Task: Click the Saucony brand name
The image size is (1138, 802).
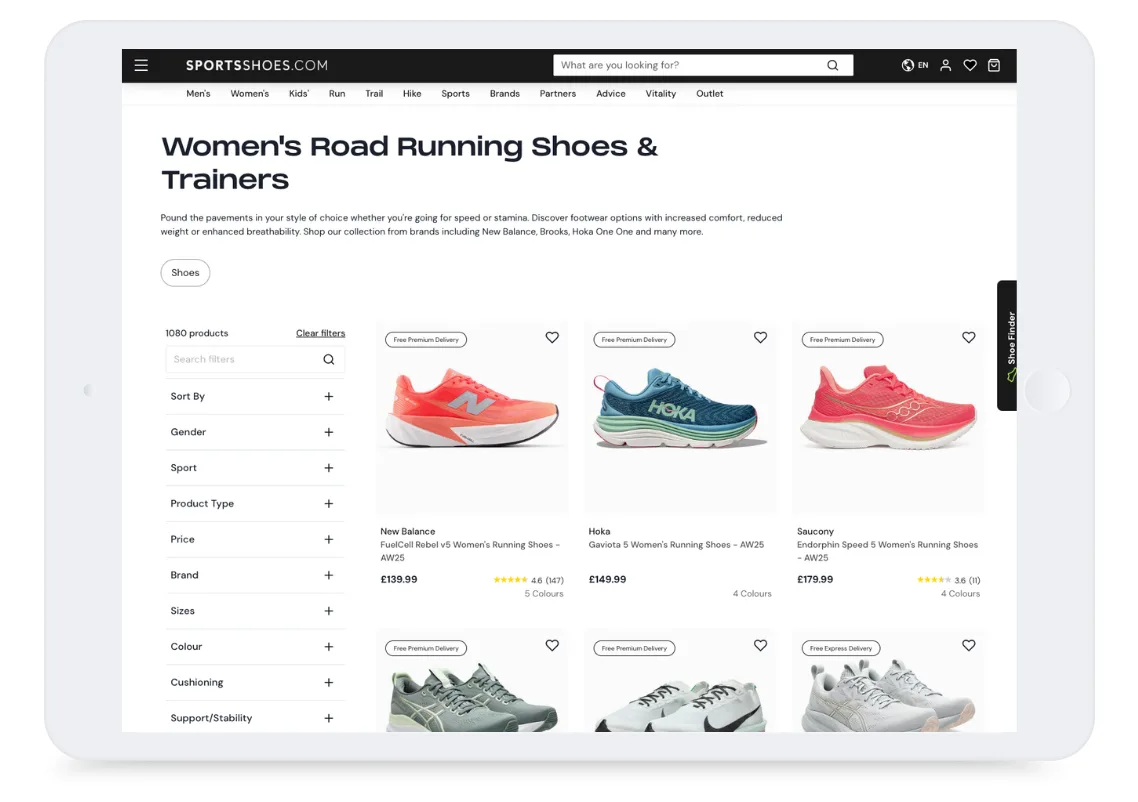Action: (815, 532)
